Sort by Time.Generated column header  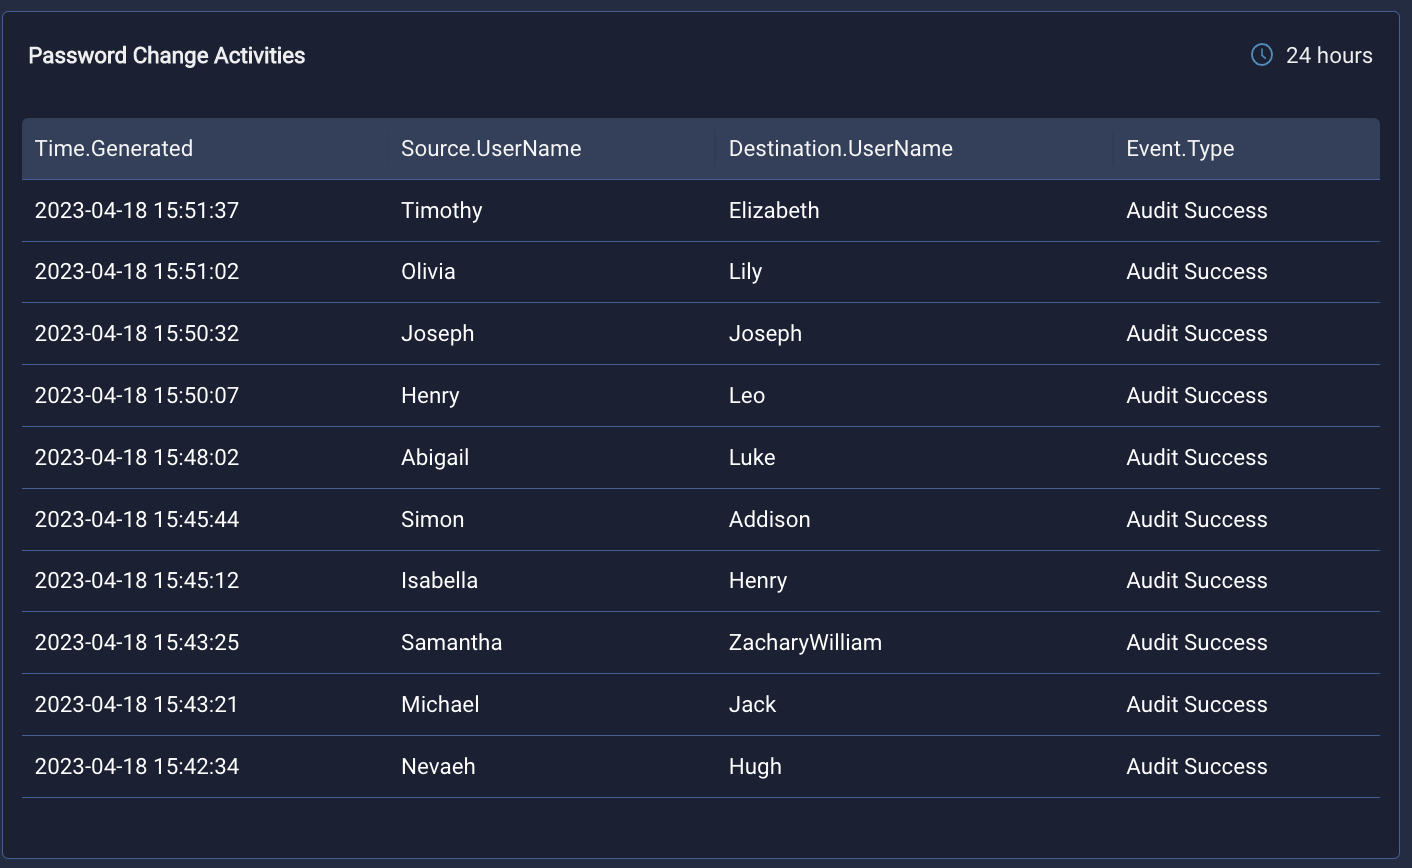coord(114,149)
